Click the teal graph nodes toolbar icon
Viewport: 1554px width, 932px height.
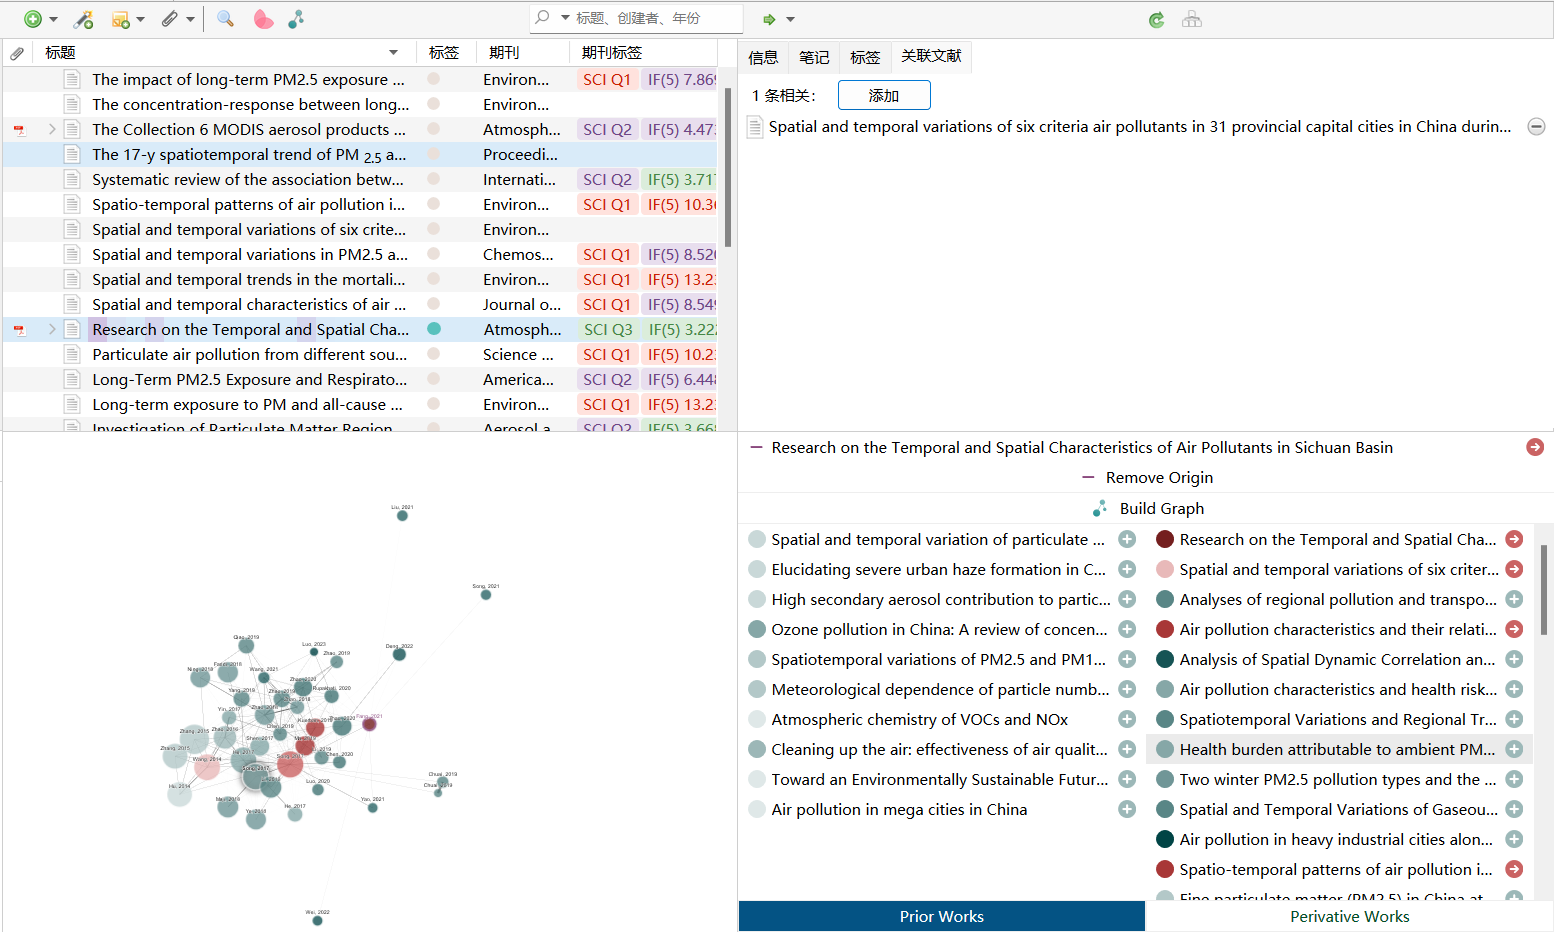point(296,19)
